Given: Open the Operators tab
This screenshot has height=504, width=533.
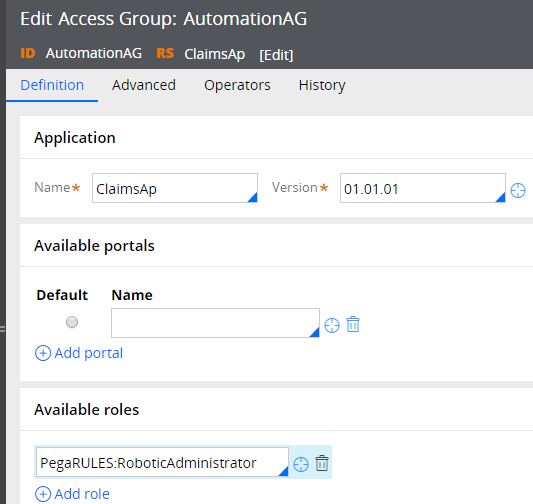Looking at the screenshot, I should pos(237,85).
